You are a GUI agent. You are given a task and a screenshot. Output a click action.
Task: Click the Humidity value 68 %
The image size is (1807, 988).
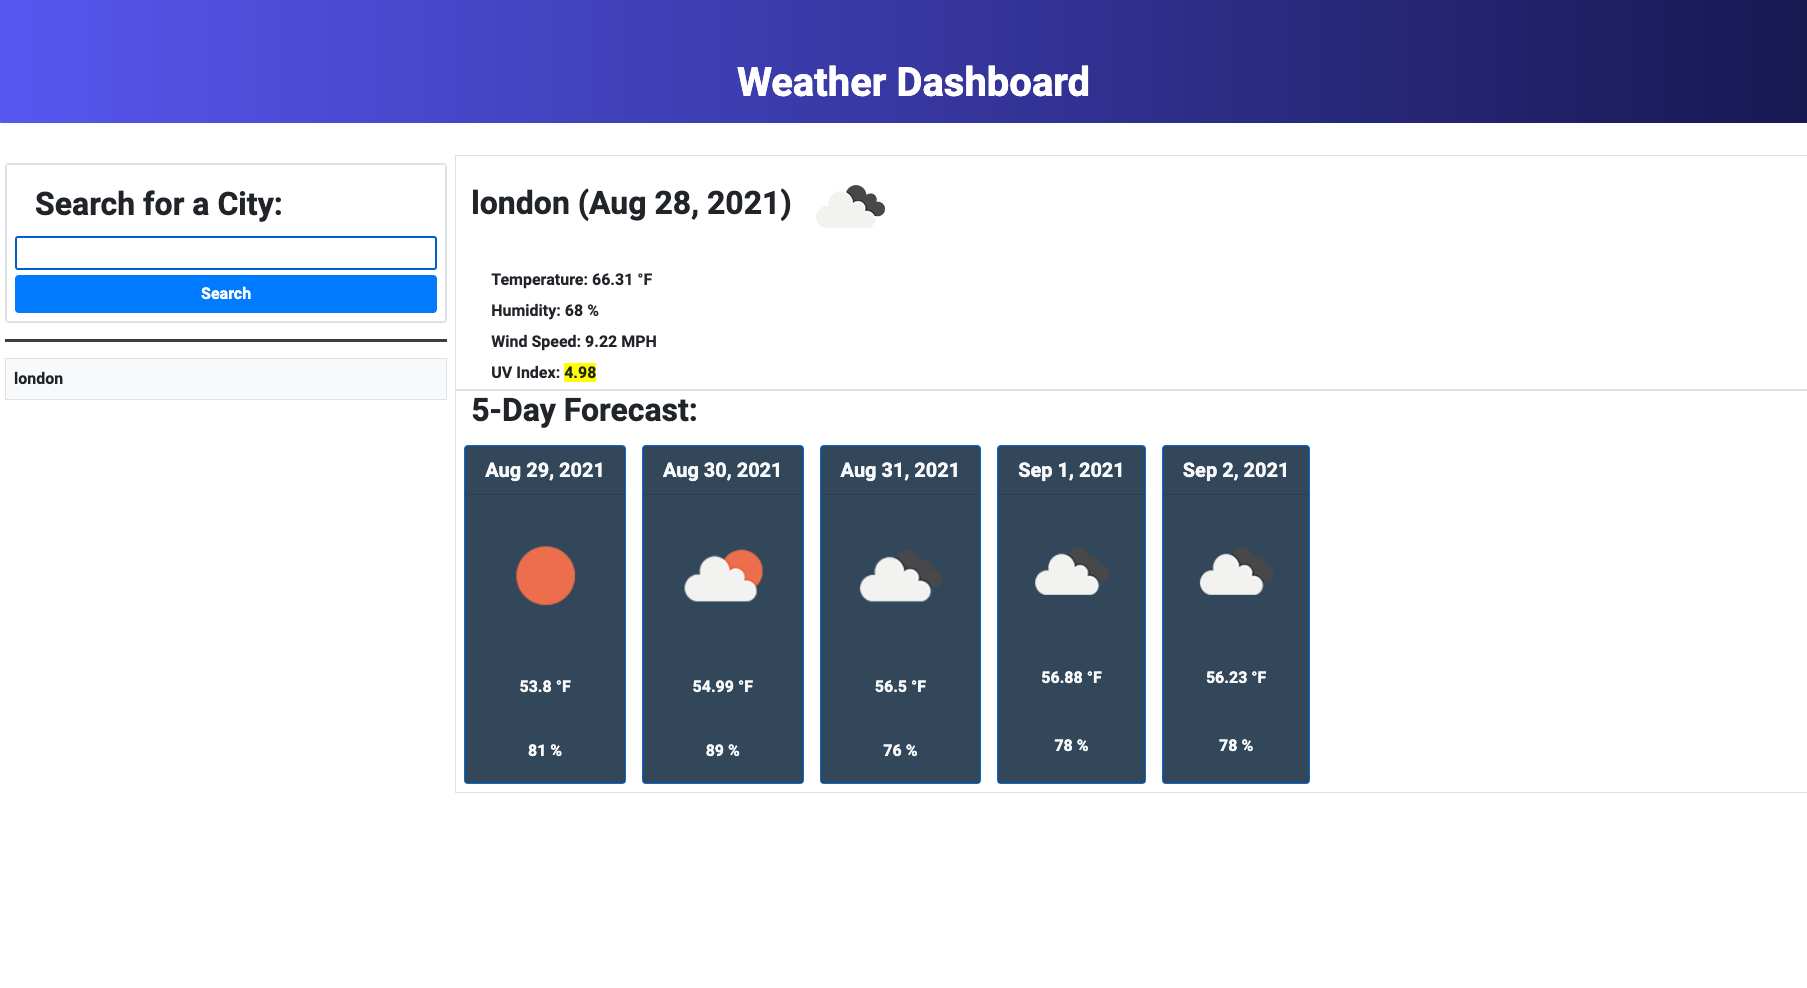pyautogui.click(x=544, y=310)
